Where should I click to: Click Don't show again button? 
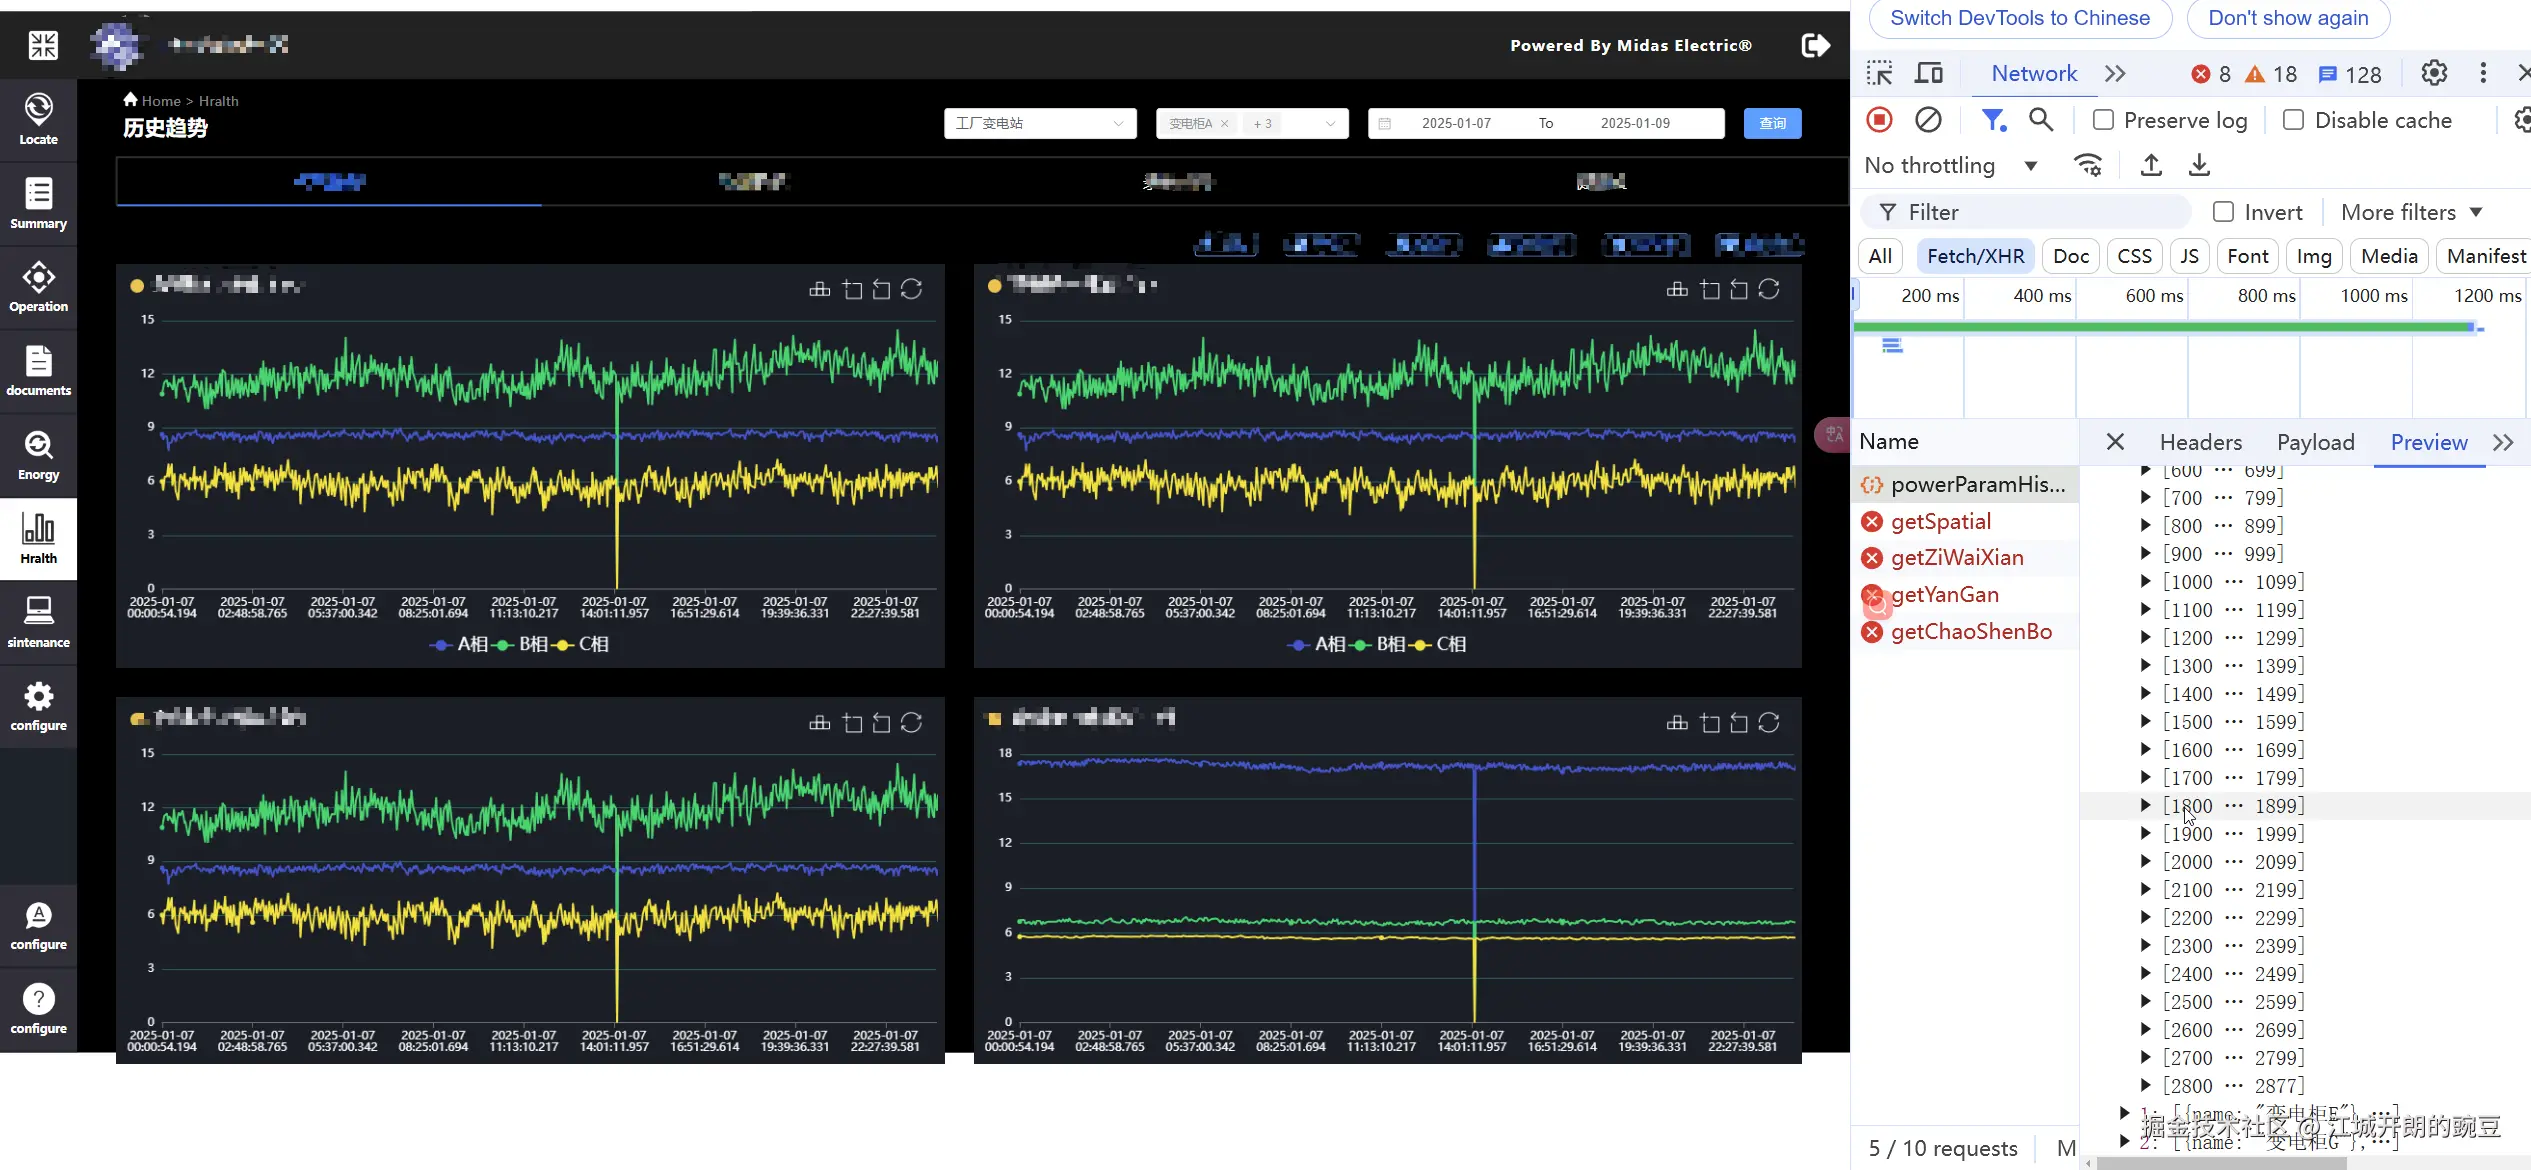tap(2287, 18)
